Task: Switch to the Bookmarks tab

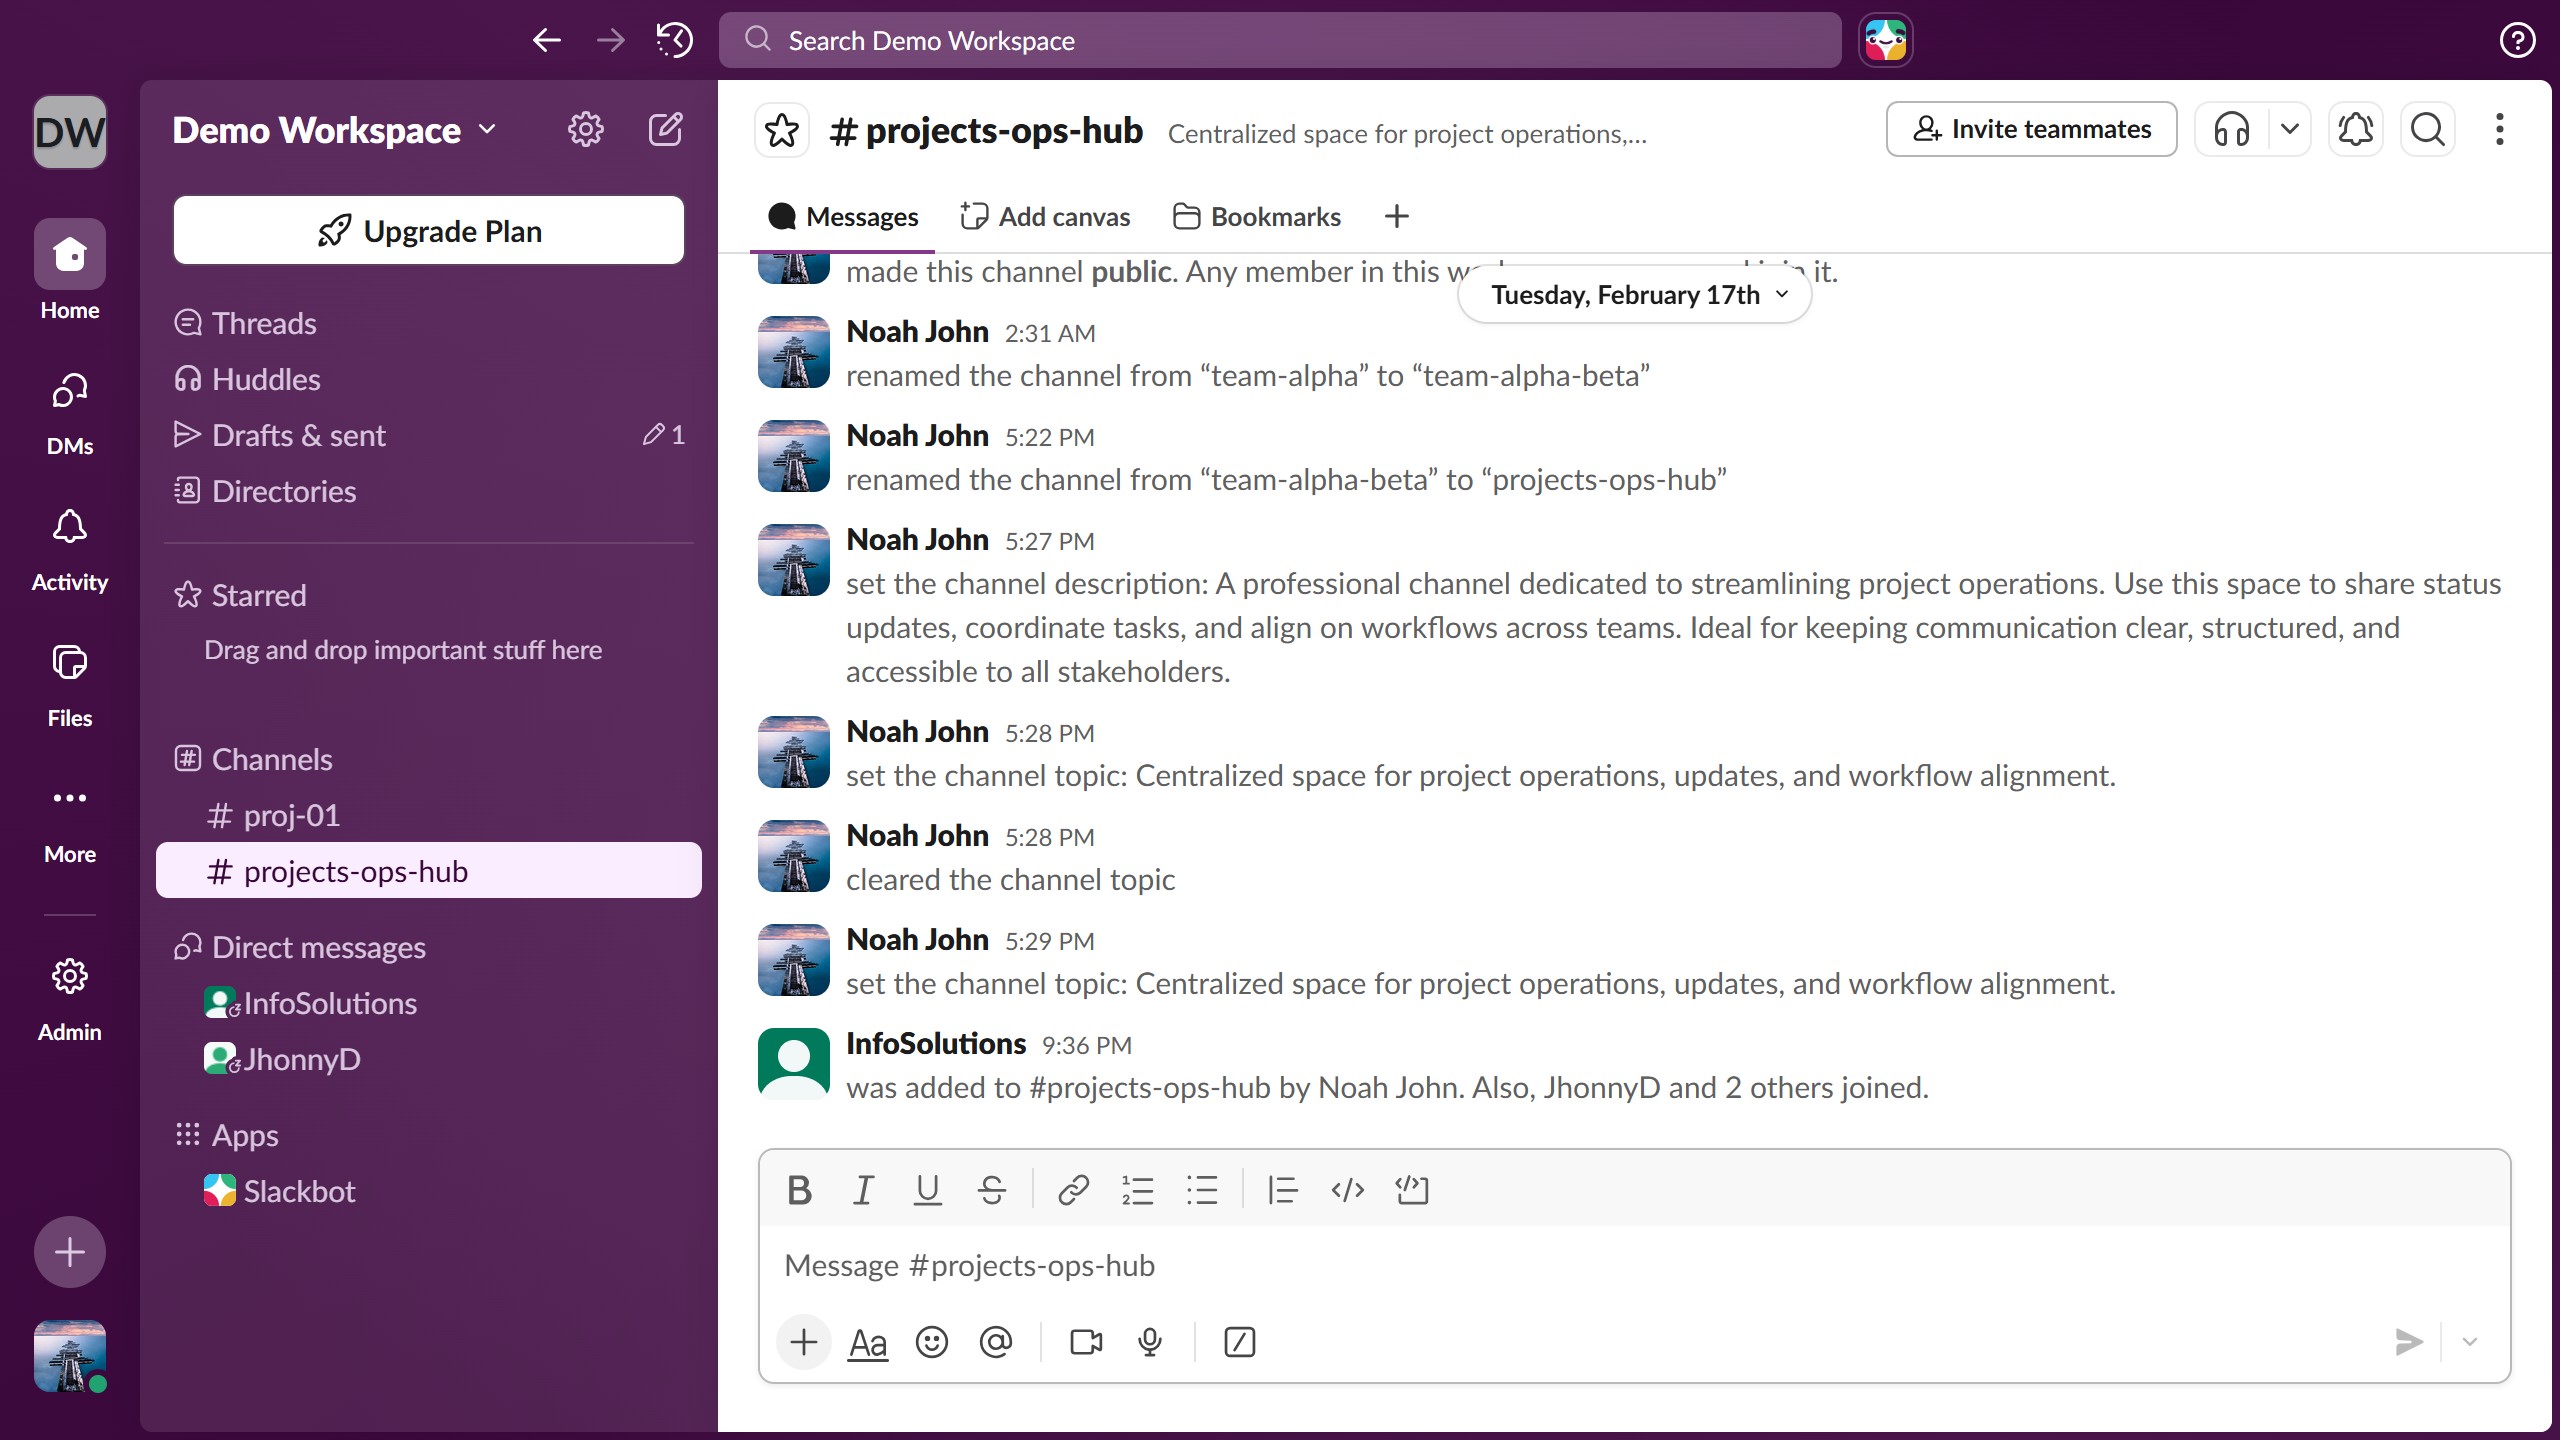Action: coord(1256,216)
